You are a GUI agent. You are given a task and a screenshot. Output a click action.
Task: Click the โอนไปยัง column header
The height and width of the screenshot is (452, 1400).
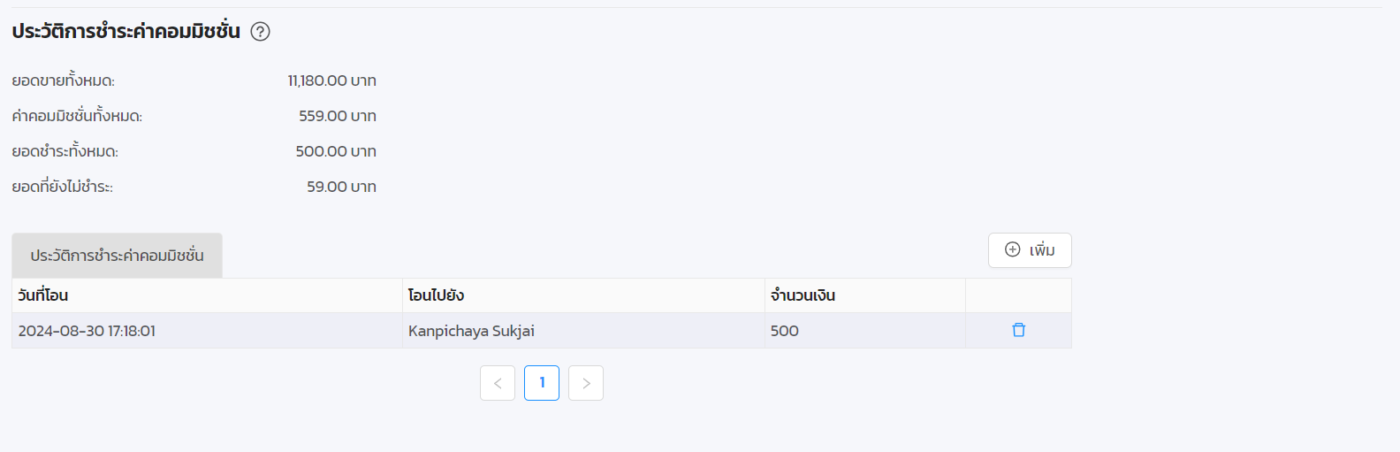(x=436, y=296)
